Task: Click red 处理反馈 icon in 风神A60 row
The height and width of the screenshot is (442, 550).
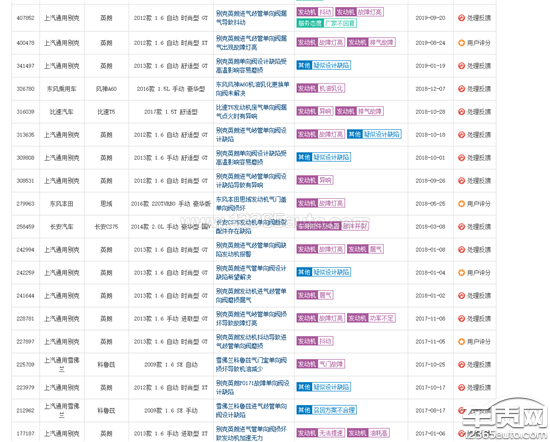Action: 462,89
